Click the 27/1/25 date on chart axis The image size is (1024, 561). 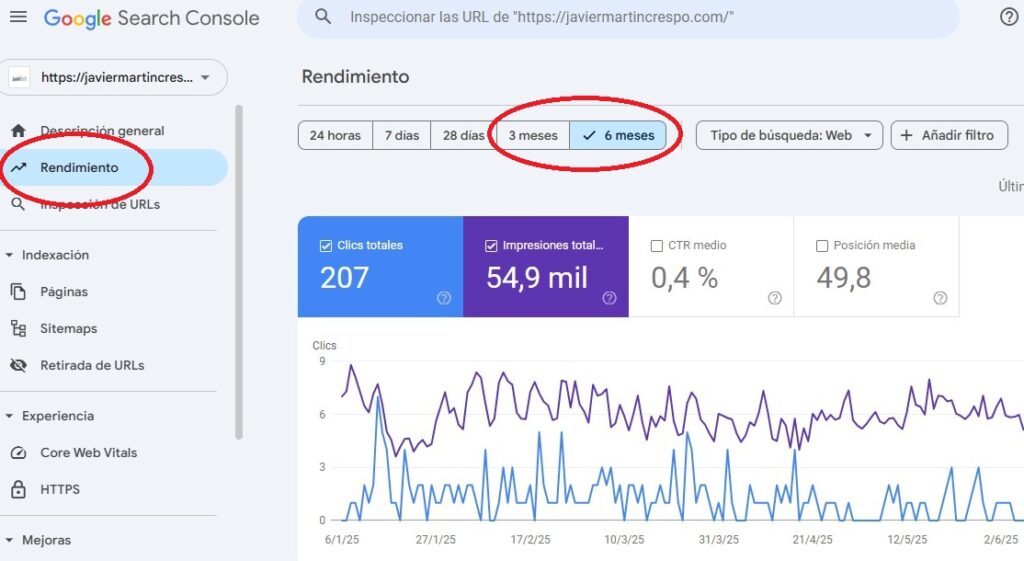coord(436,539)
